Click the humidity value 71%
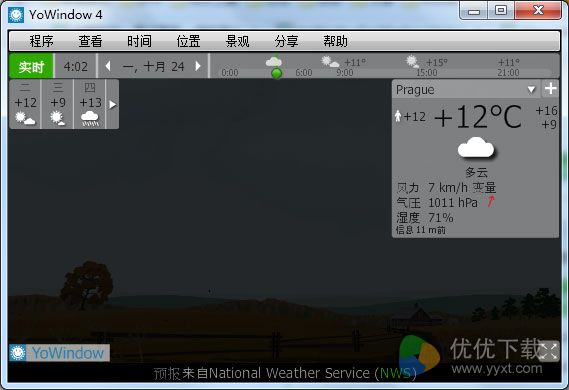Screen dimensions: 569x390 click(441, 218)
